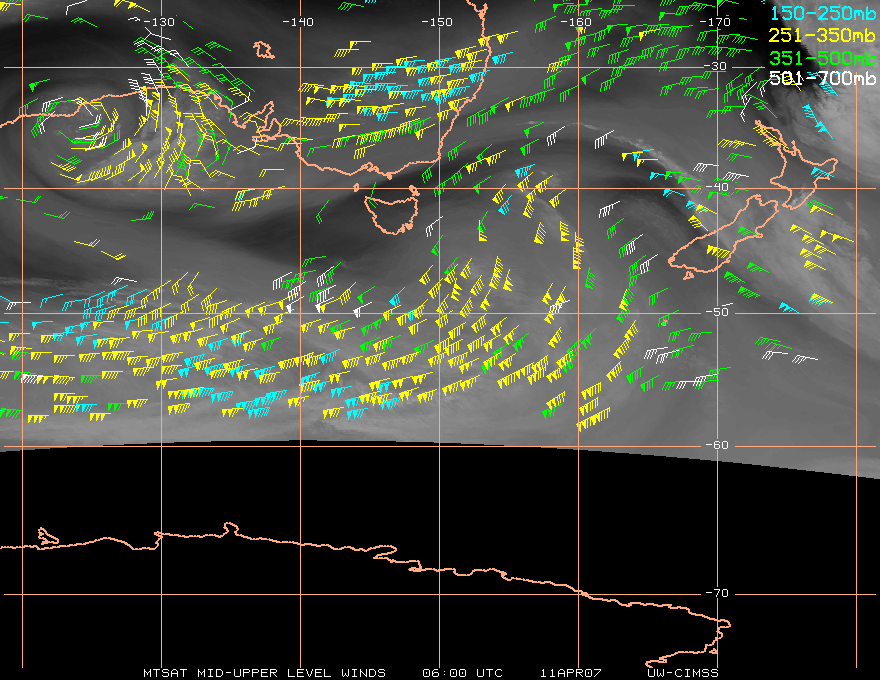Click the -160 longitude label

[x=577, y=22]
